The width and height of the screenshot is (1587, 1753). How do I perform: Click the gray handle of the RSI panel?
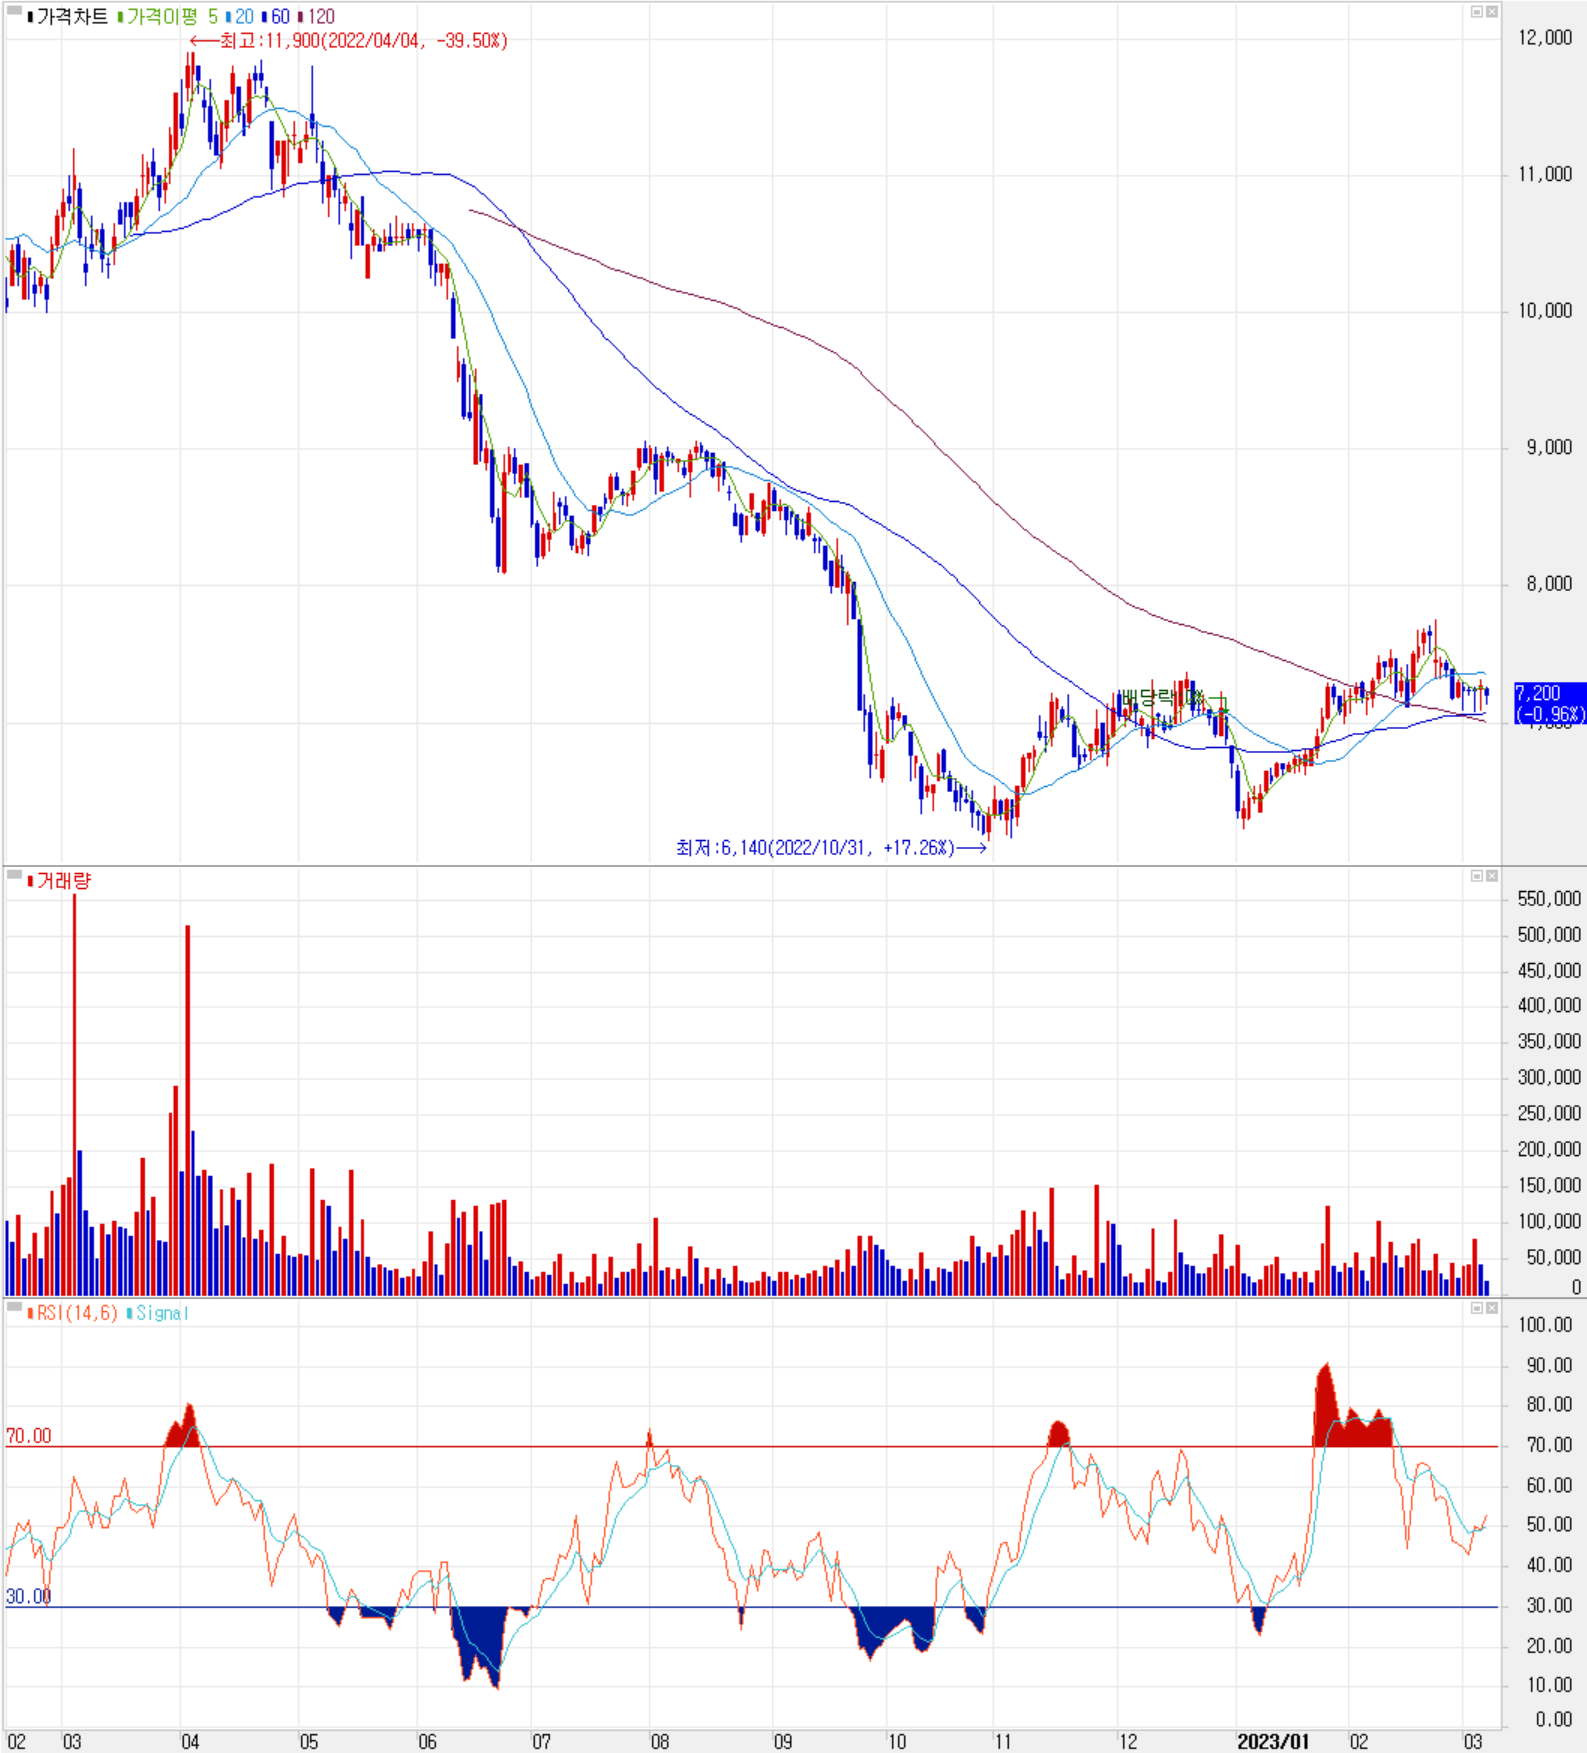(14, 1307)
